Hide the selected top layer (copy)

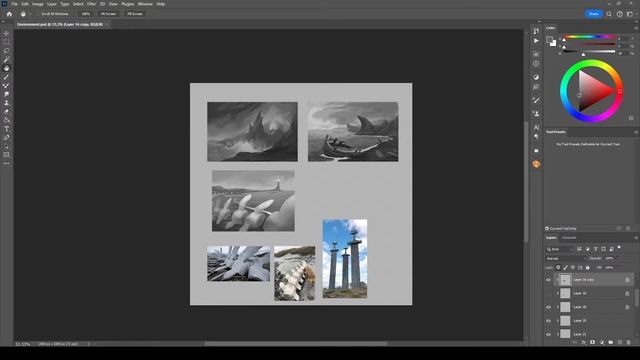pyautogui.click(x=549, y=280)
